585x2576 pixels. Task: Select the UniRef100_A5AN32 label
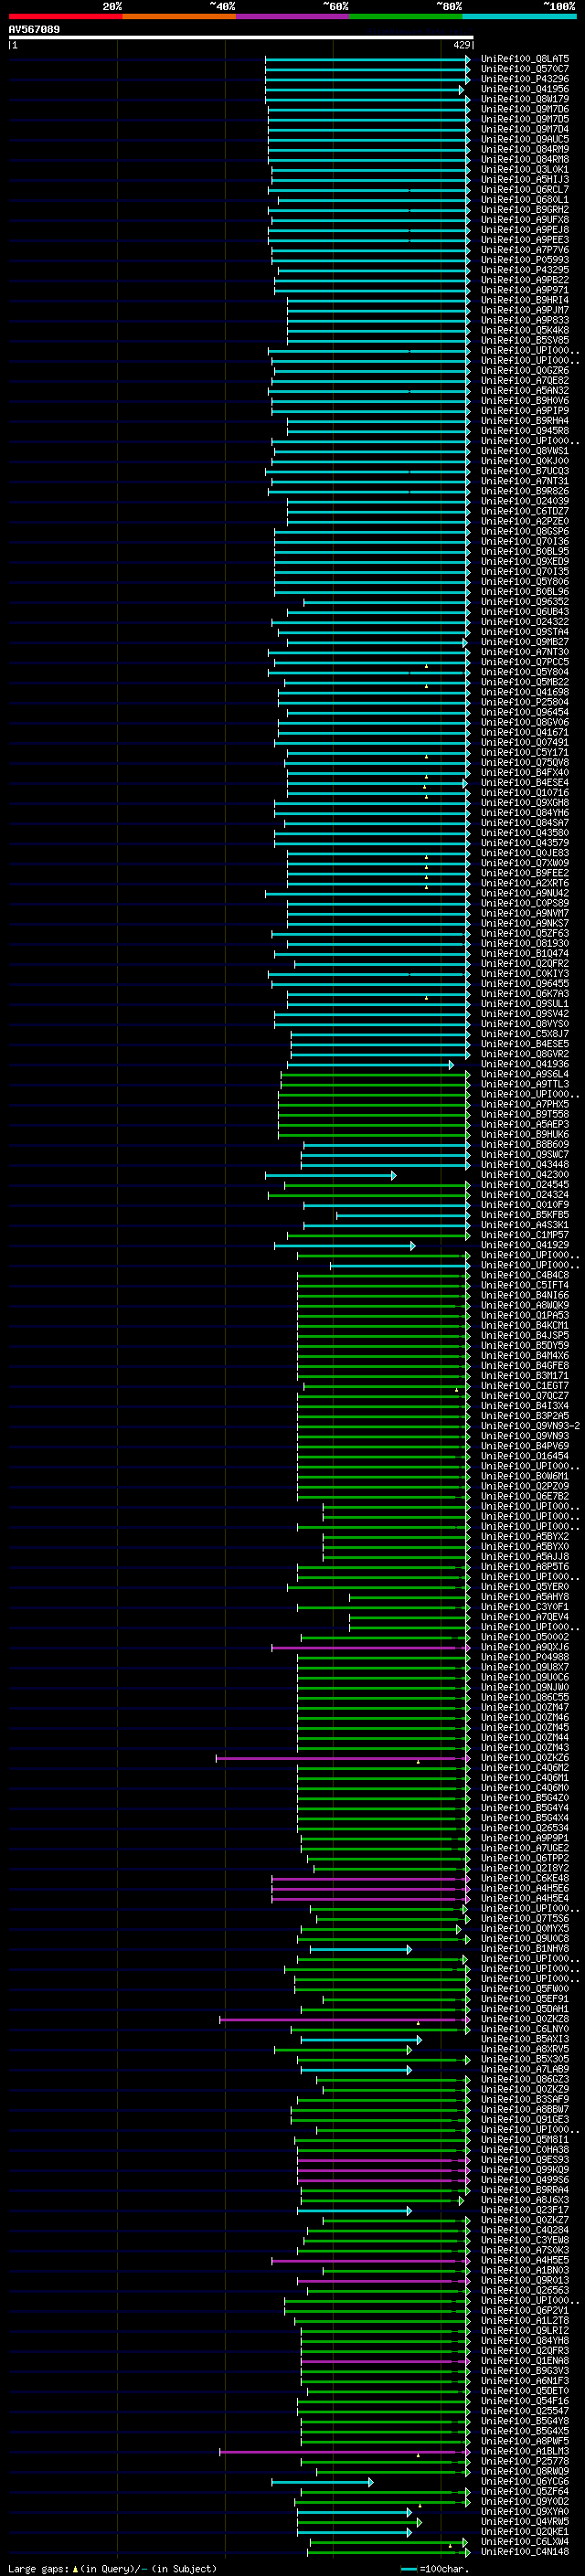[x=525, y=390]
